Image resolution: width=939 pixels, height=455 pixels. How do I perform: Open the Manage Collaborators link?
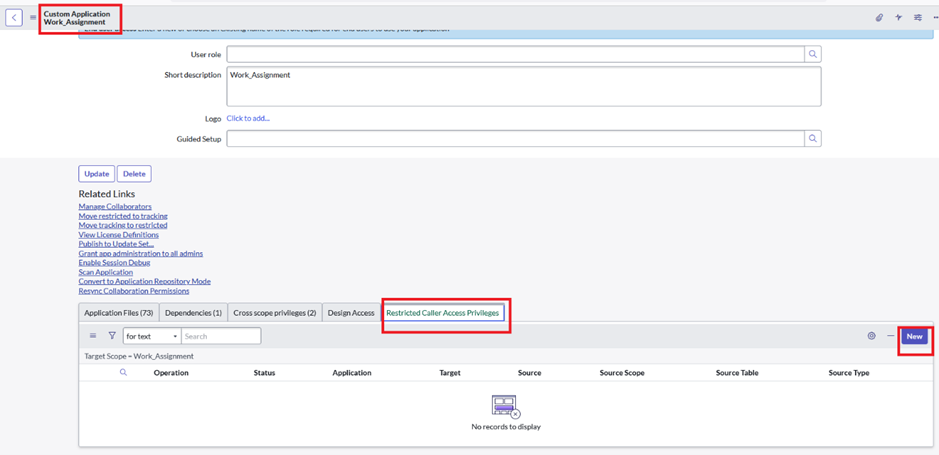coord(115,206)
